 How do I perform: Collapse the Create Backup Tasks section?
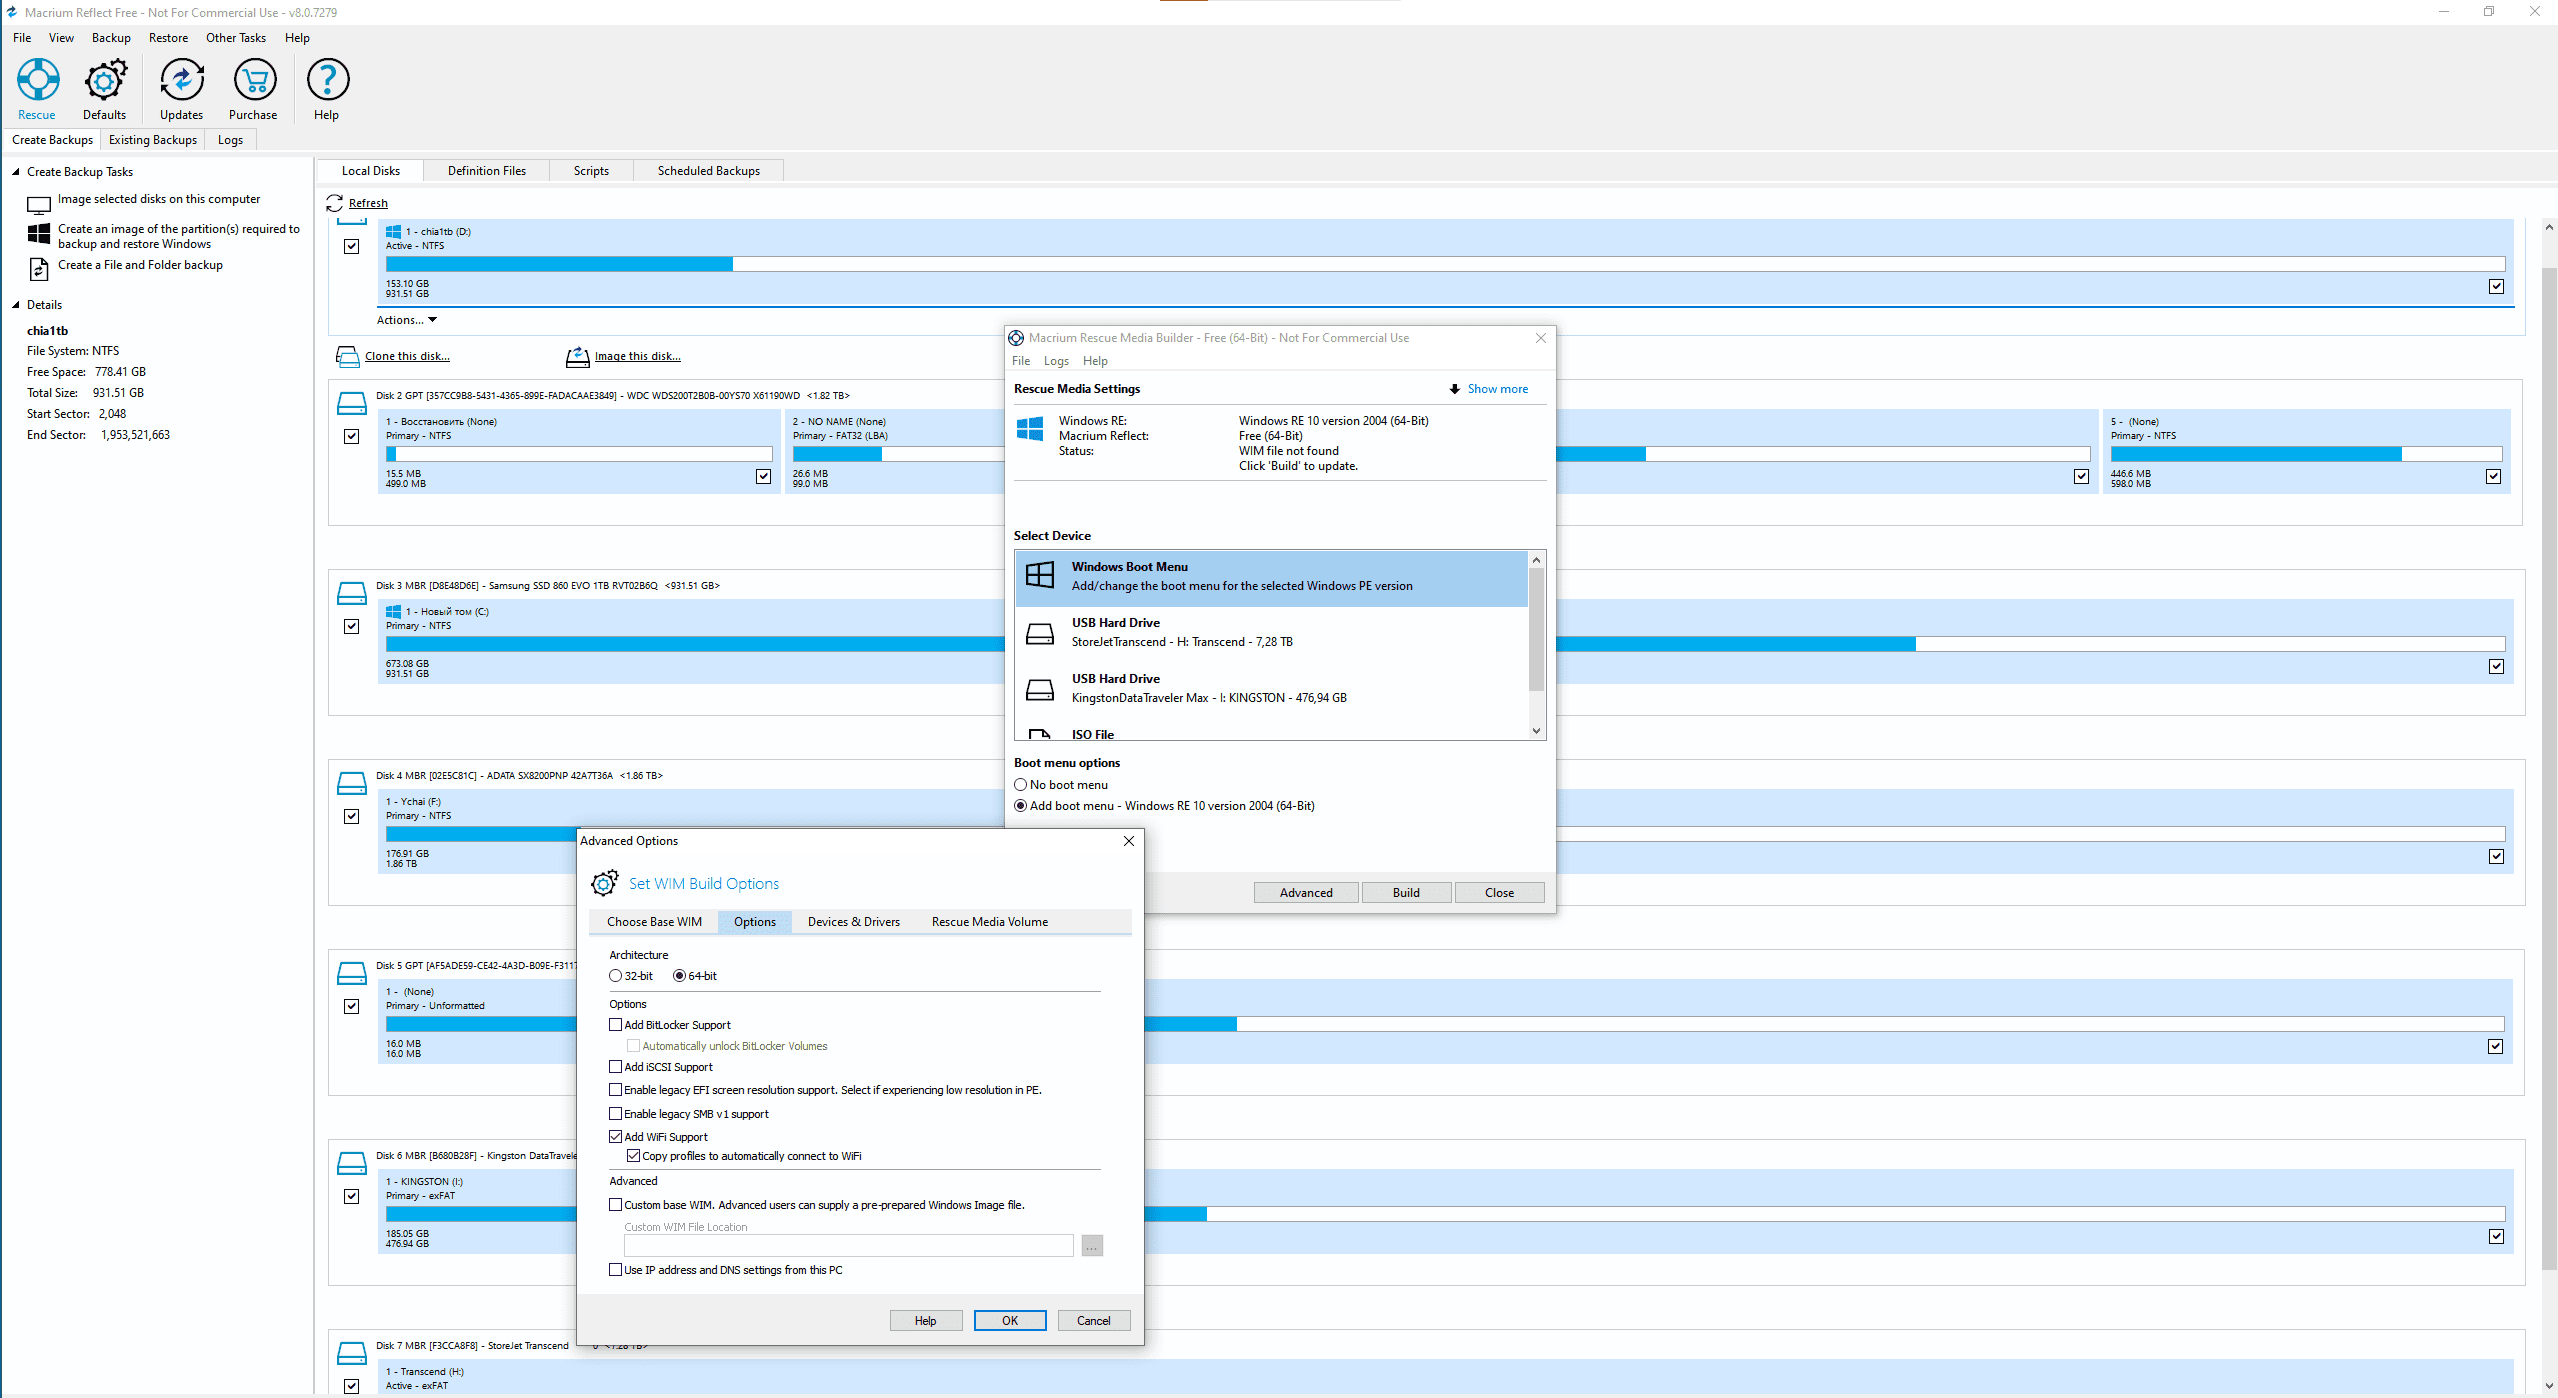coord(16,172)
